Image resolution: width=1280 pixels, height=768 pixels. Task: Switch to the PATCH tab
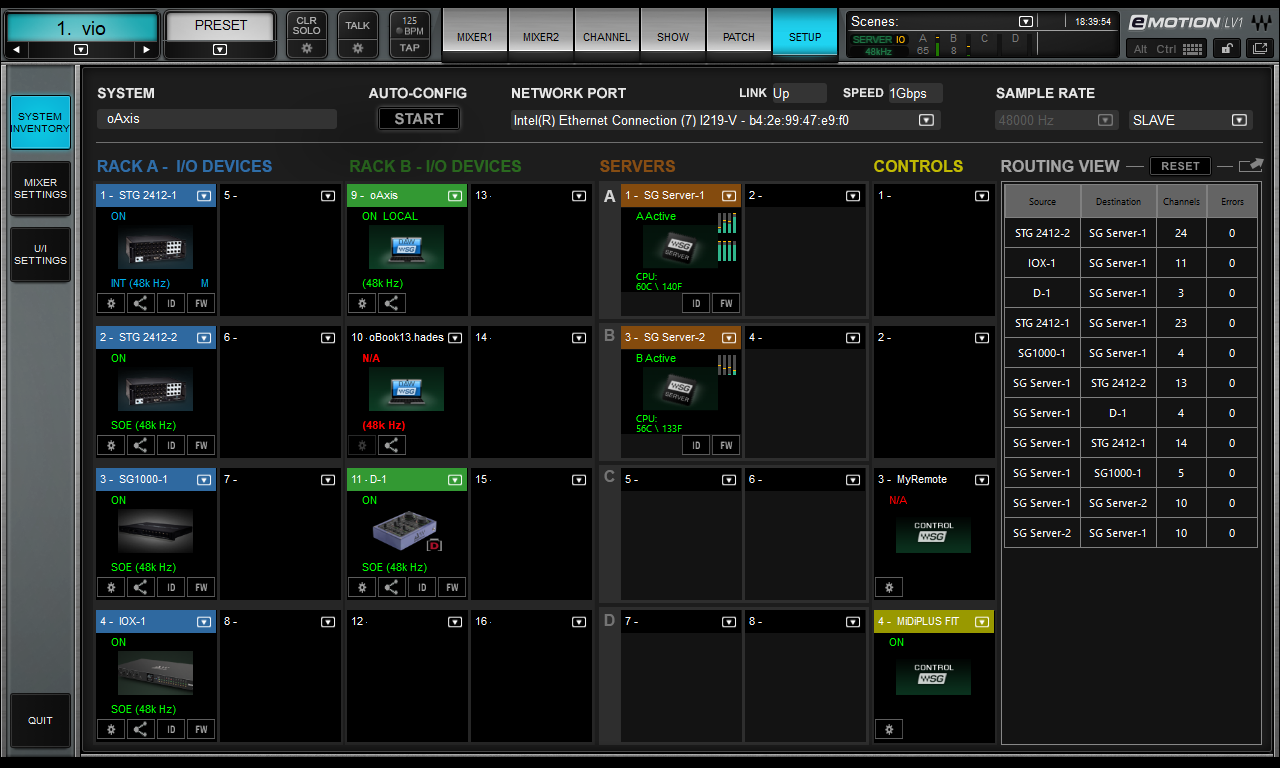click(739, 36)
